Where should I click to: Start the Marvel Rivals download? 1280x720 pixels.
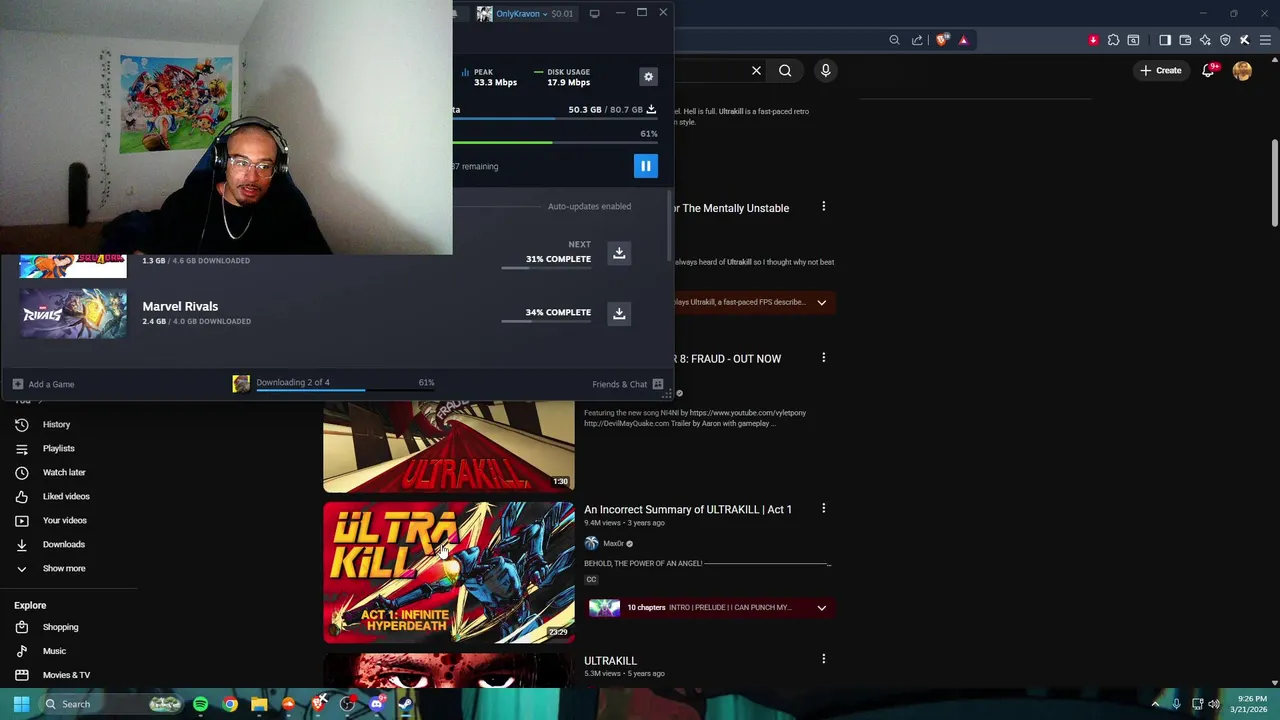click(x=619, y=313)
